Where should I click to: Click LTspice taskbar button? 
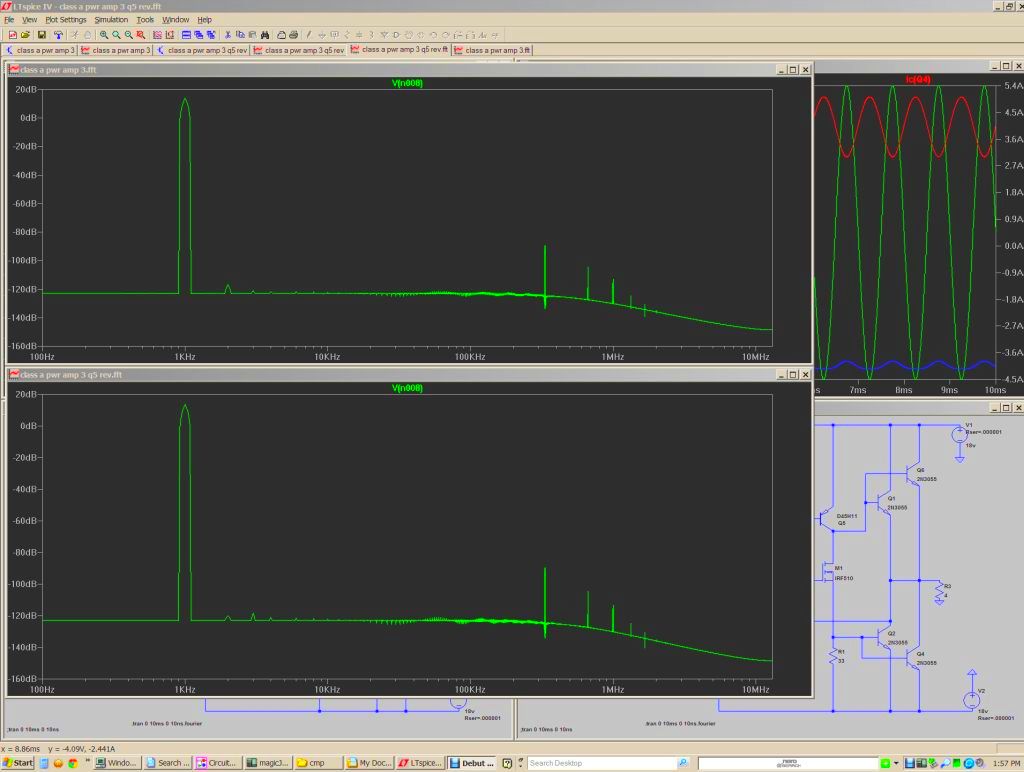click(421, 763)
